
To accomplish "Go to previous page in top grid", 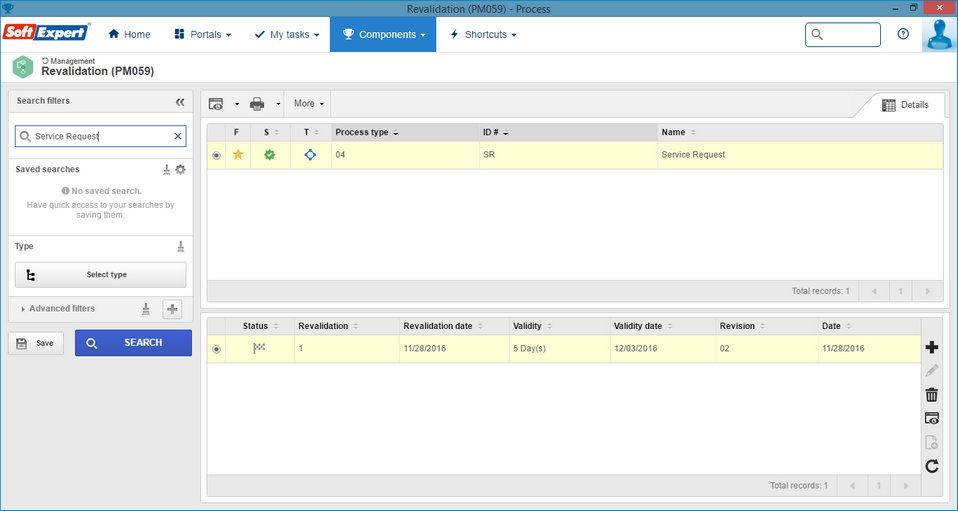I will (874, 292).
